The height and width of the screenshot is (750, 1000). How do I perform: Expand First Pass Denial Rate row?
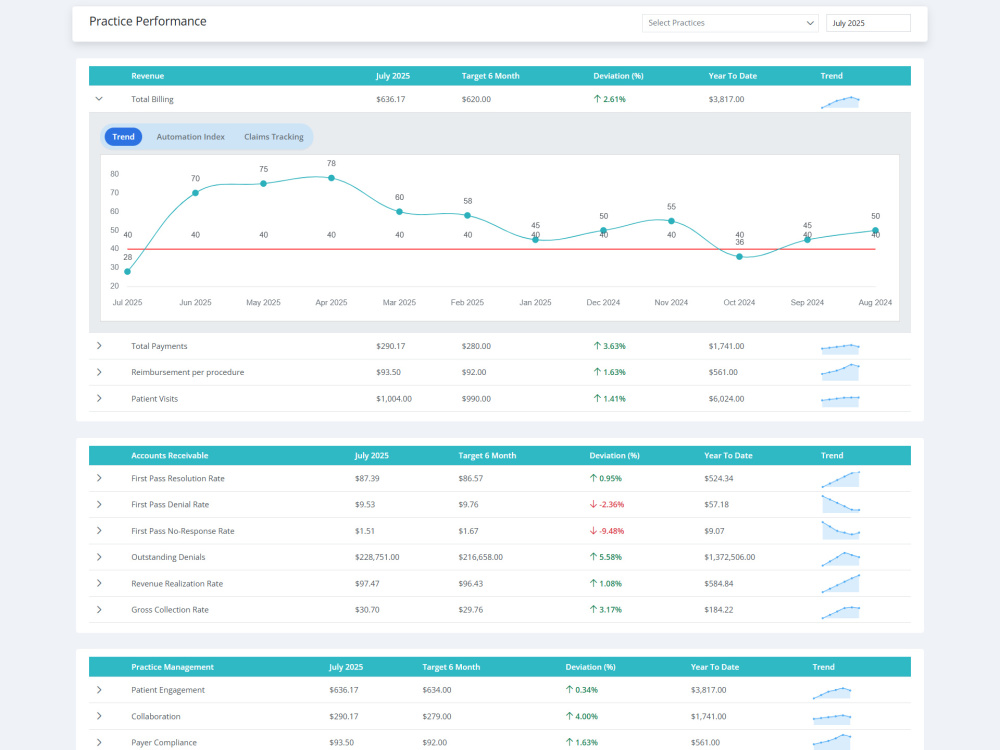click(99, 504)
